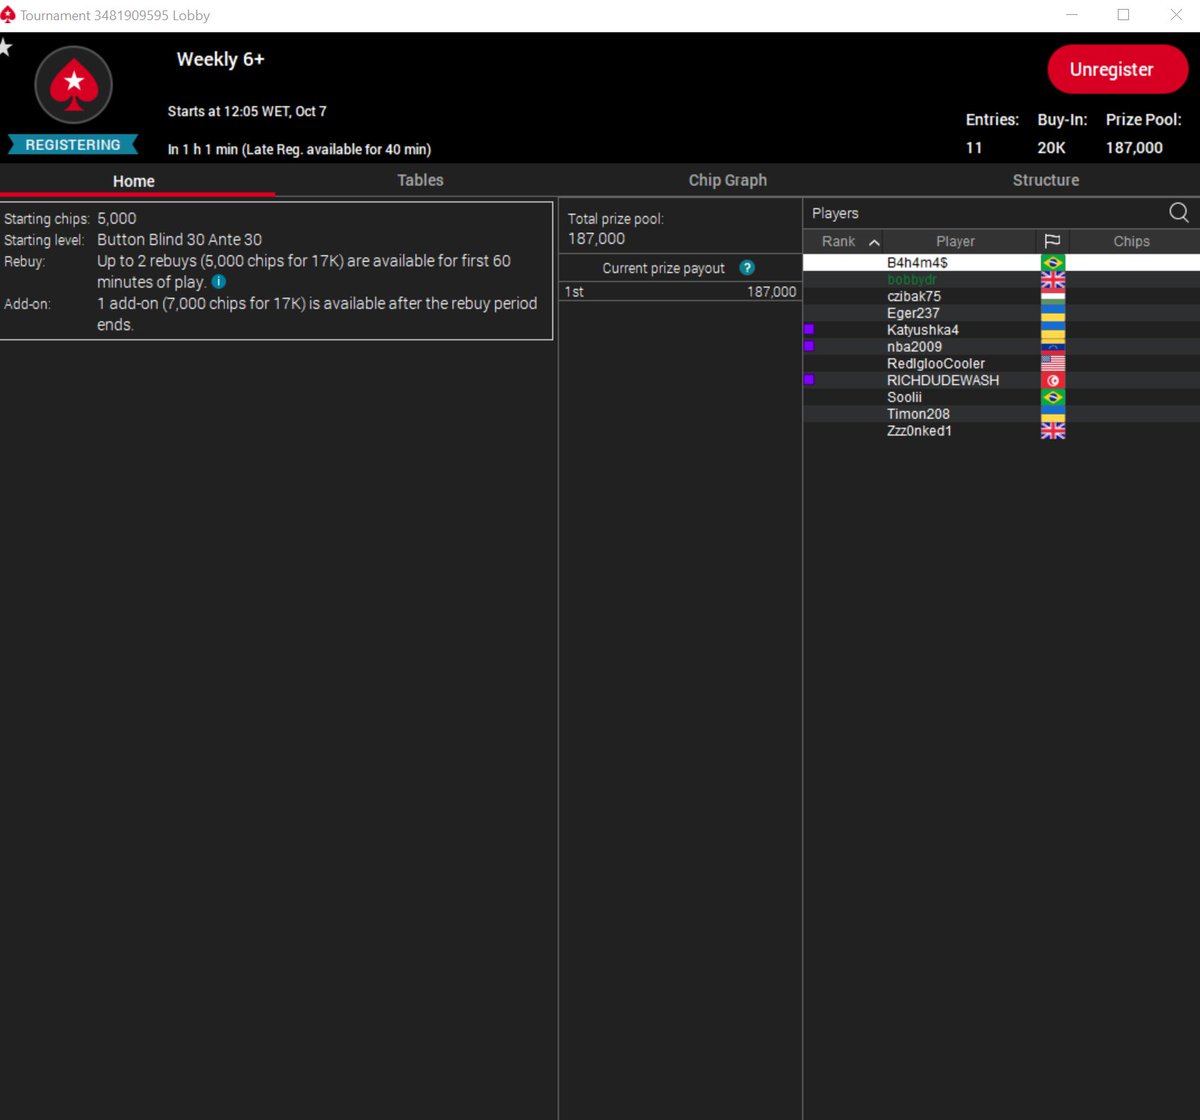
Task: Click the Weekly 6+ tournament title
Action: pyautogui.click(x=221, y=59)
